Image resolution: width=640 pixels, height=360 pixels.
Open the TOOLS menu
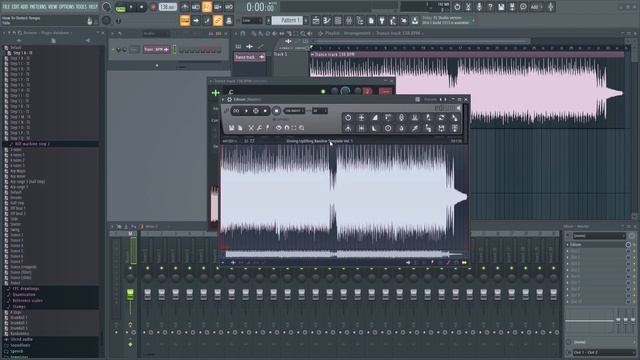click(x=81, y=7)
